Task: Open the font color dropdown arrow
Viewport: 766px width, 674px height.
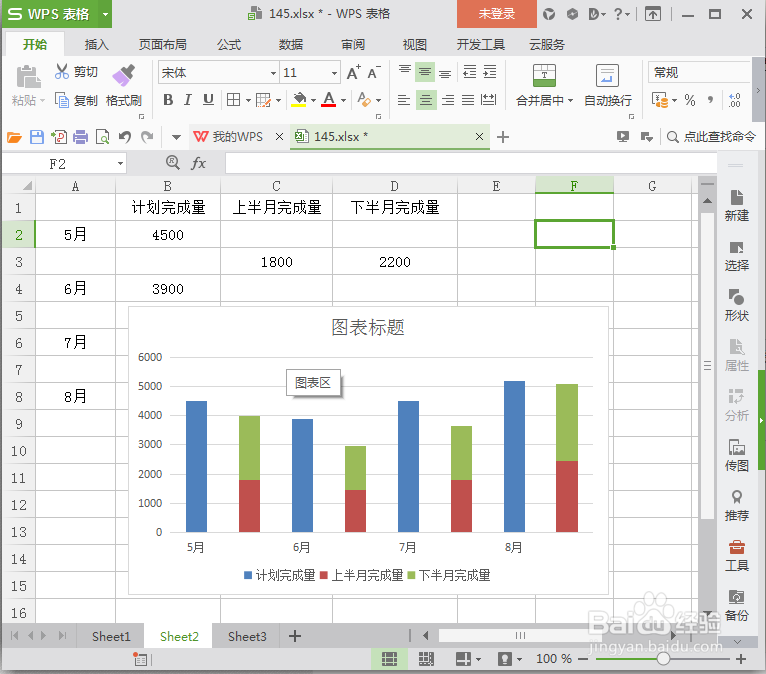Action: coord(343,101)
